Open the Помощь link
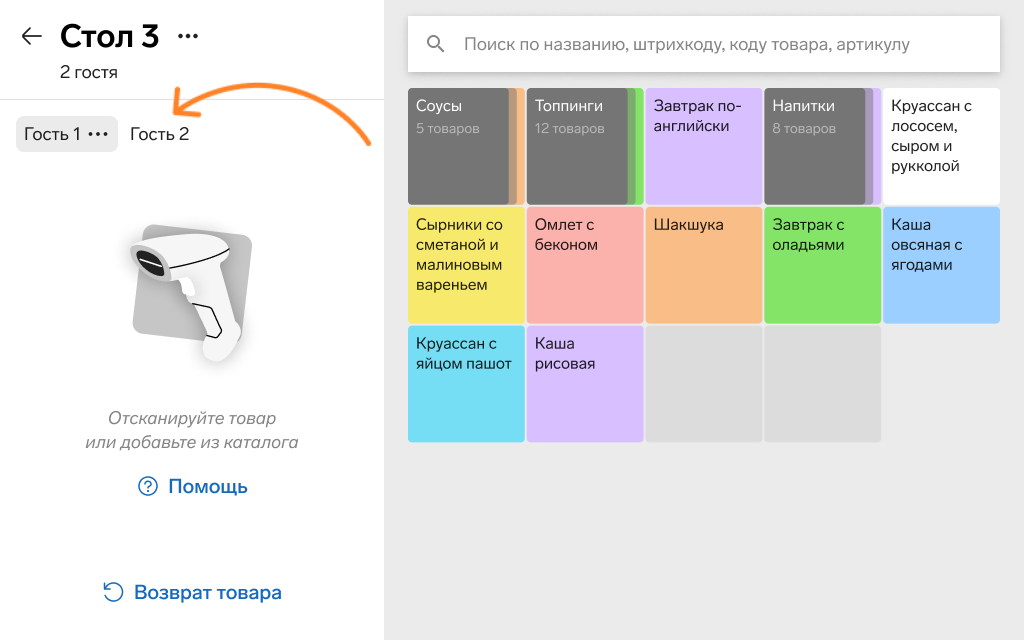 [207, 487]
